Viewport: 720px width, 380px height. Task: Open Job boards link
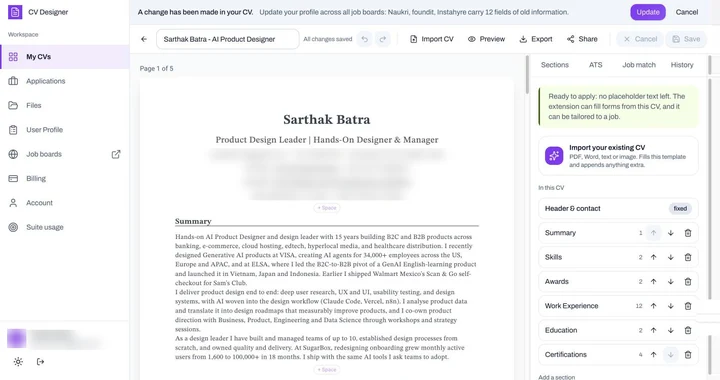tap(65, 154)
